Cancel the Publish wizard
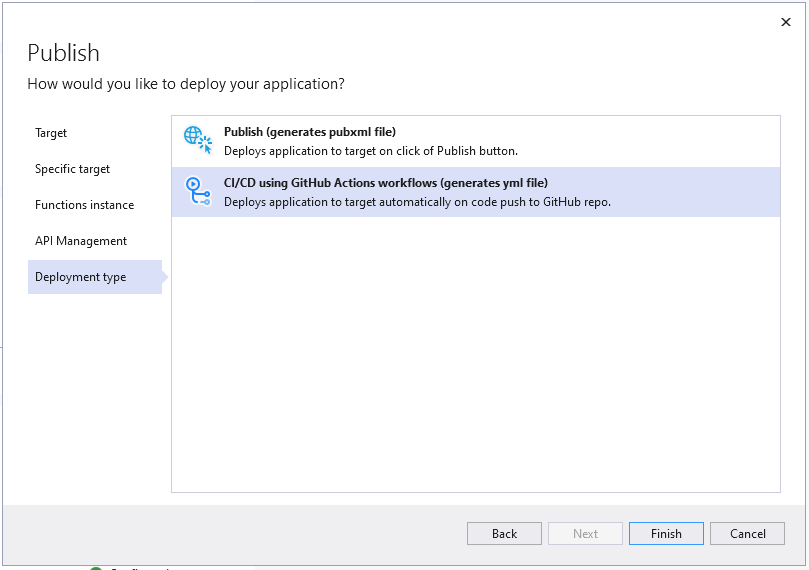The width and height of the screenshot is (809, 570). click(747, 534)
